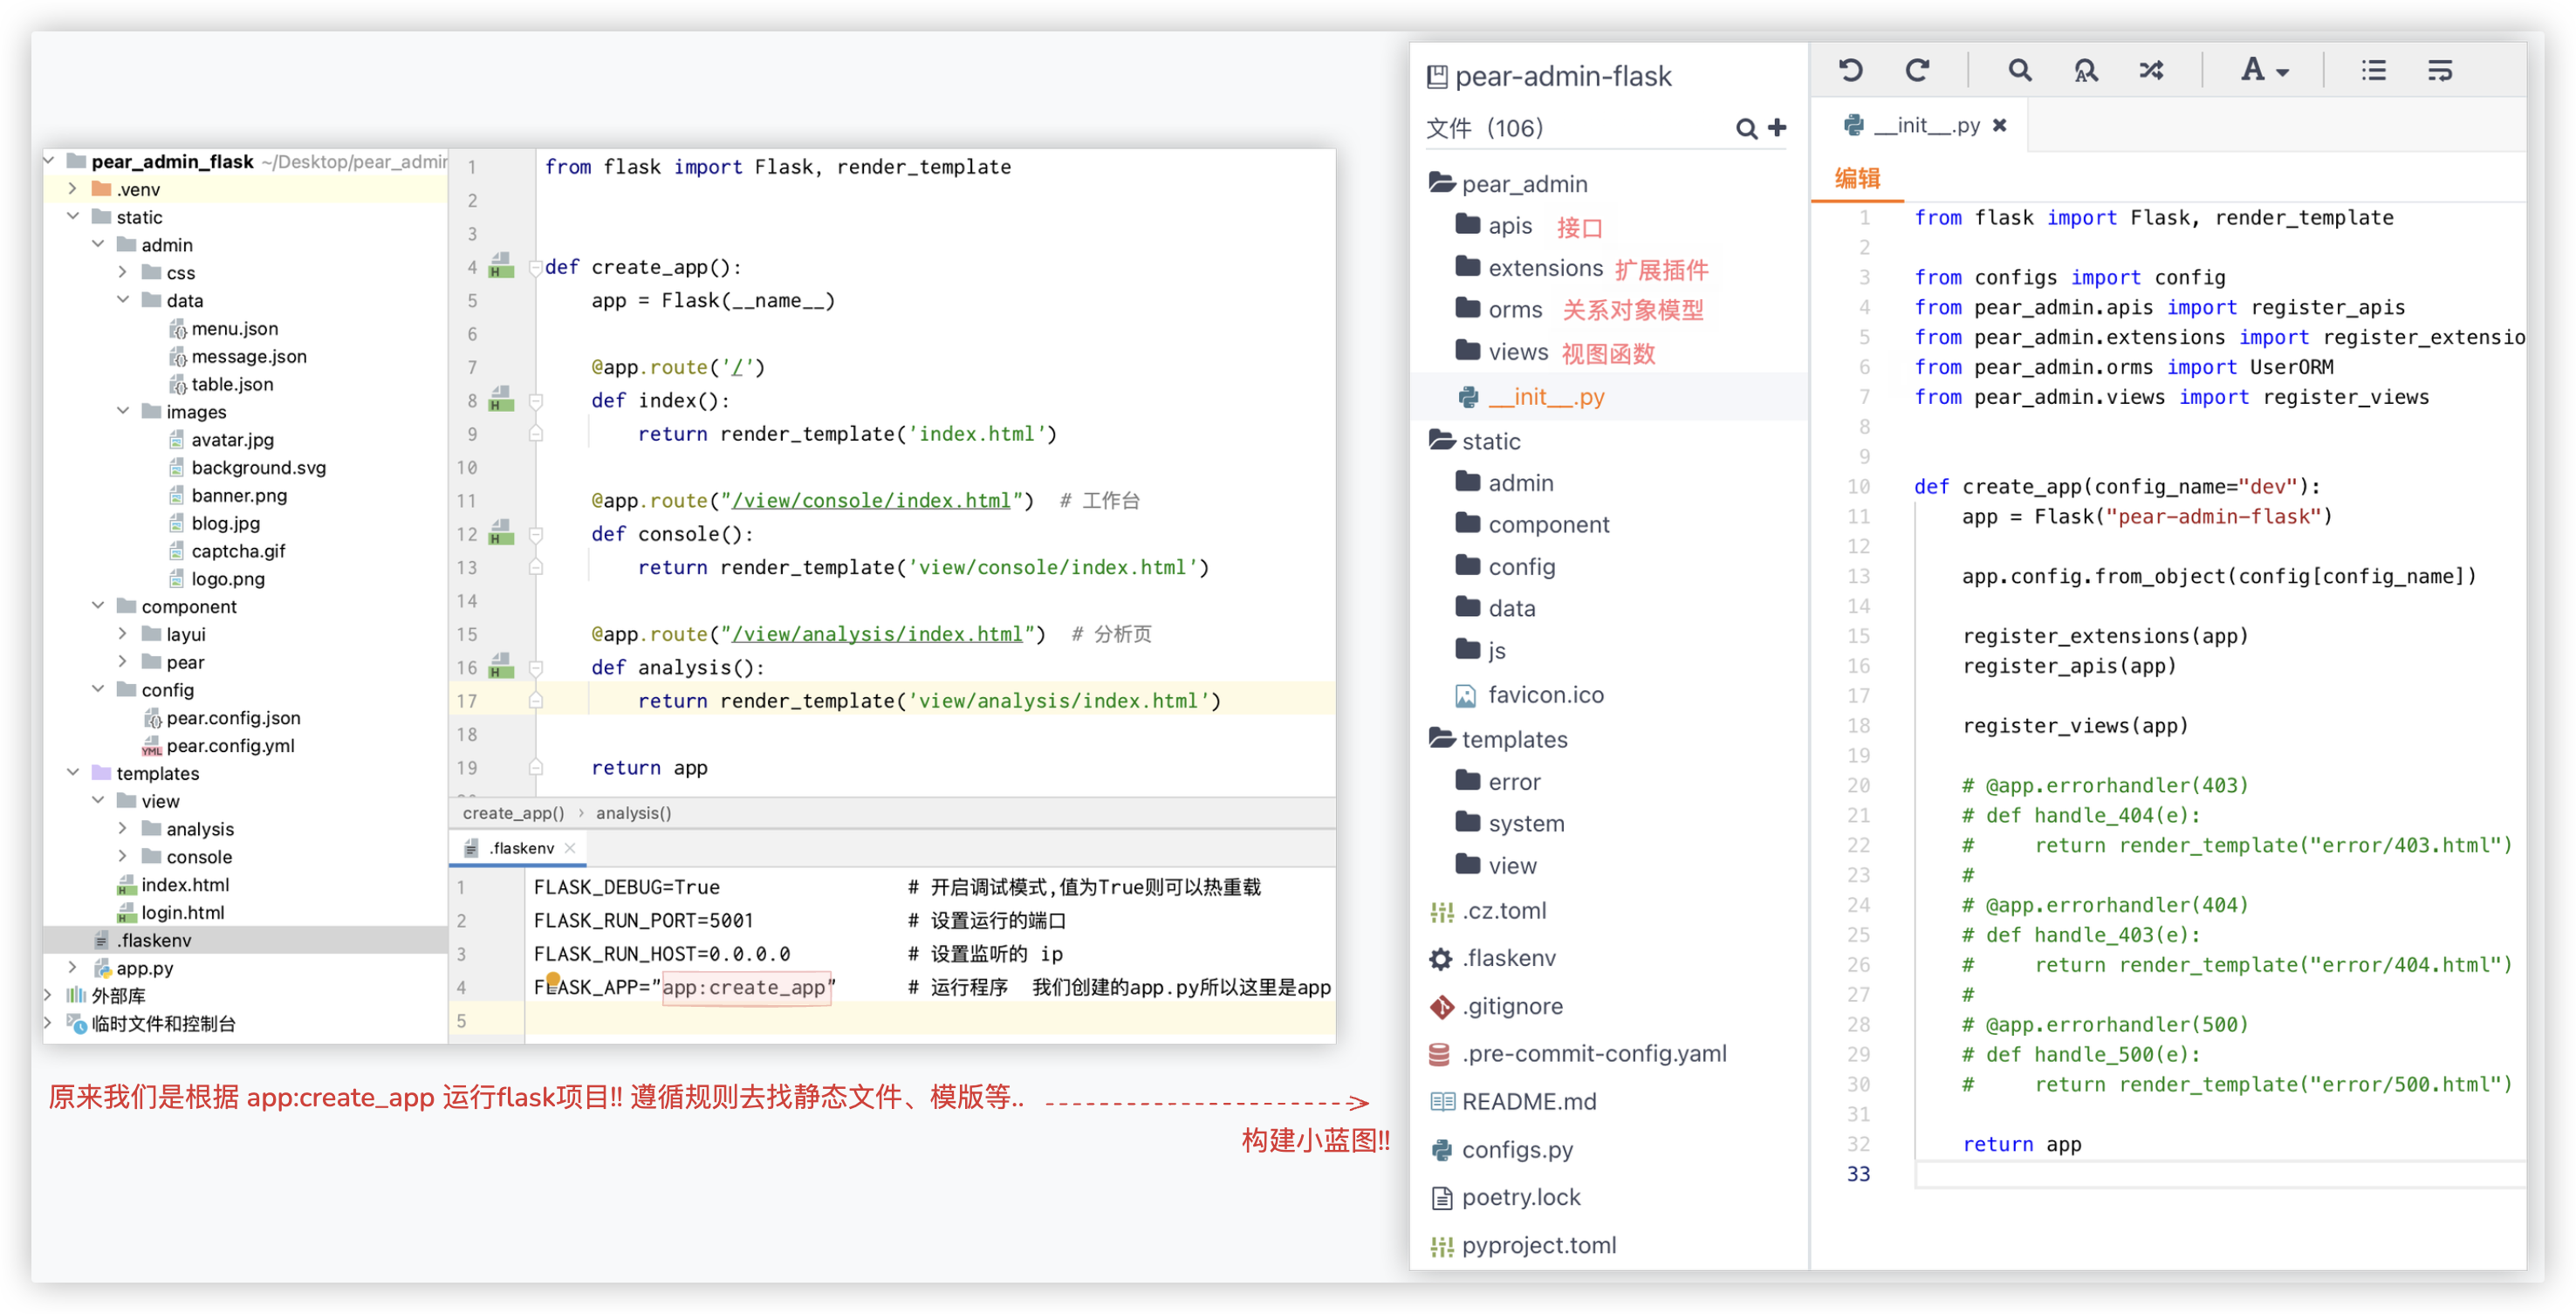2576x1314 pixels.
Task: Select __init__.py file in pear_admin
Action: coord(1547,395)
